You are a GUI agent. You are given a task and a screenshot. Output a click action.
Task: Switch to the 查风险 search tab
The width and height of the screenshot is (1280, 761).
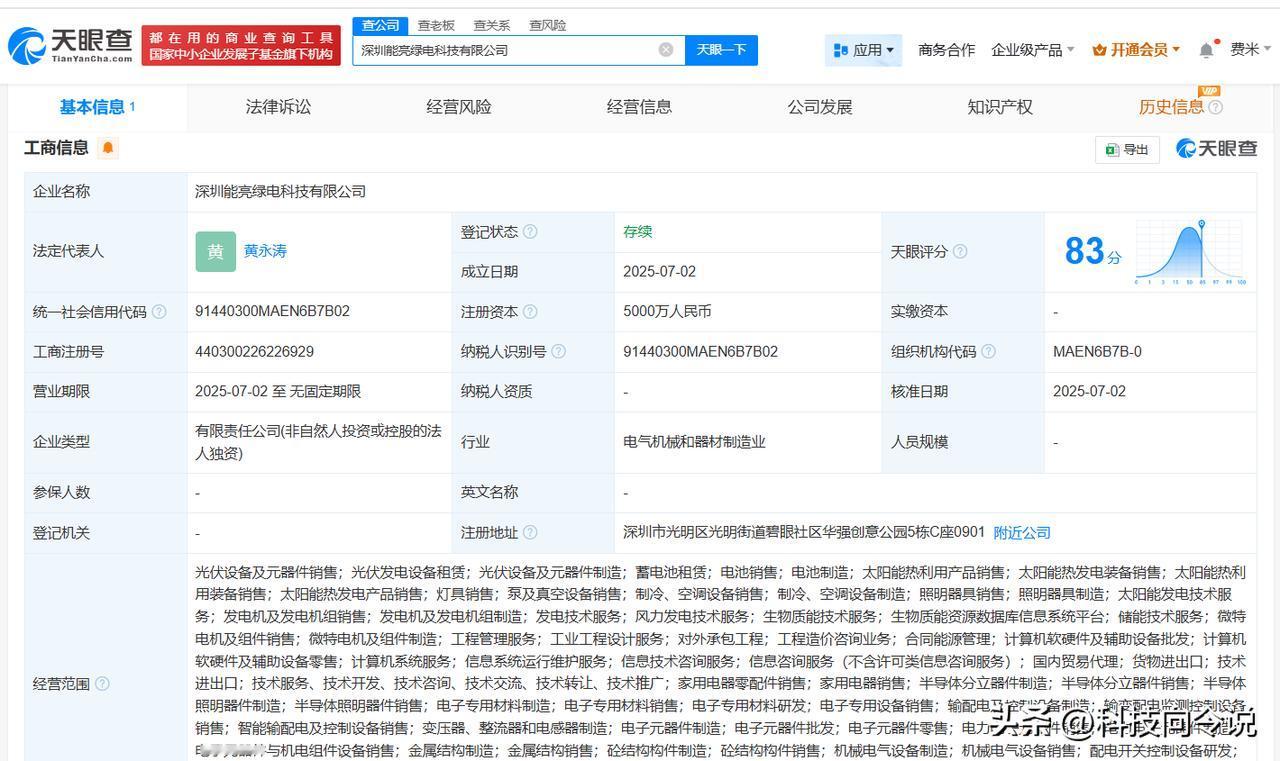click(547, 25)
